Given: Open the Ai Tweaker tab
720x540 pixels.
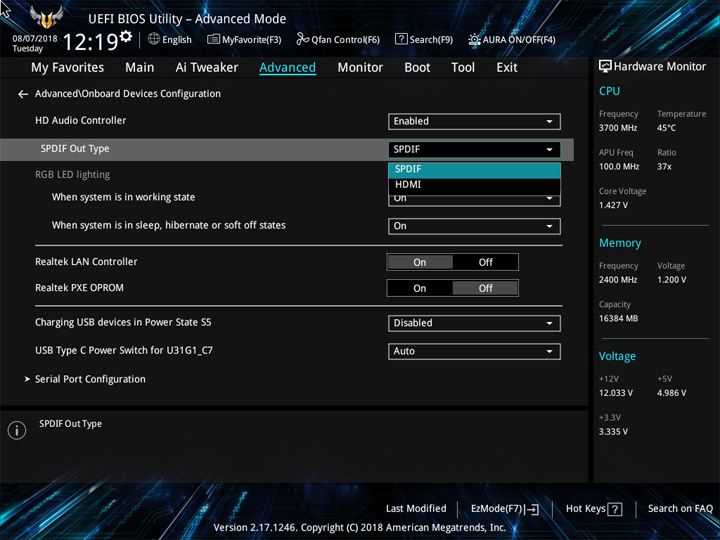Looking at the screenshot, I should (207, 68).
